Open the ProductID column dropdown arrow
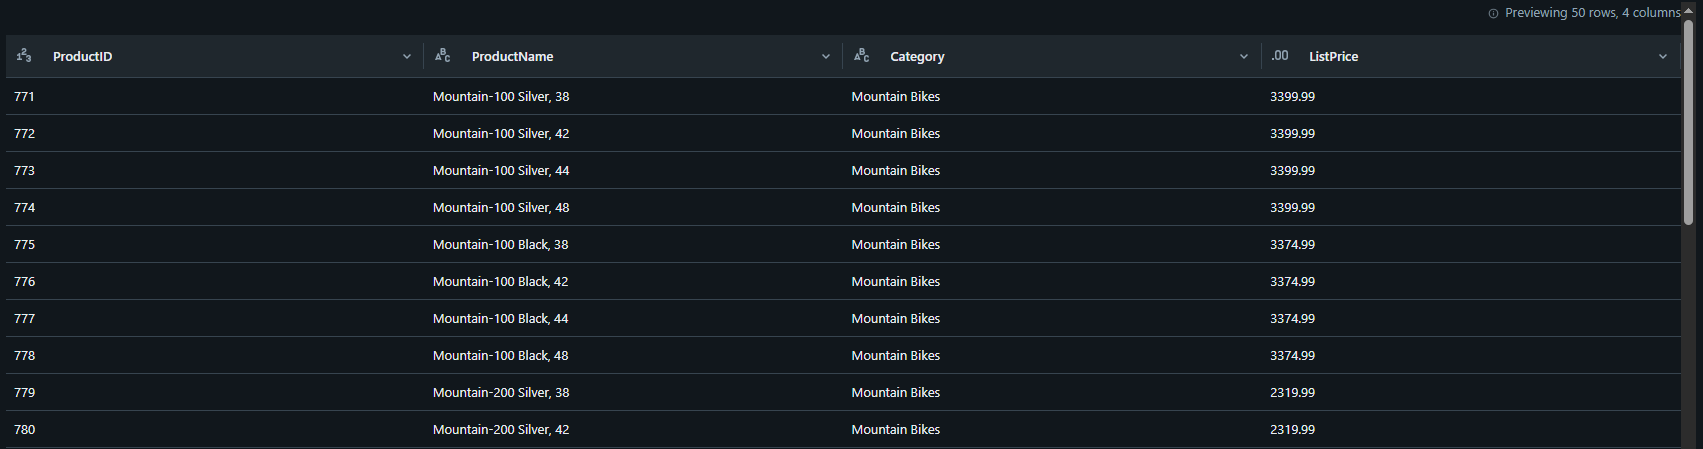Viewport: 1703px width, 449px height. pyautogui.click(x=407, y=57)
